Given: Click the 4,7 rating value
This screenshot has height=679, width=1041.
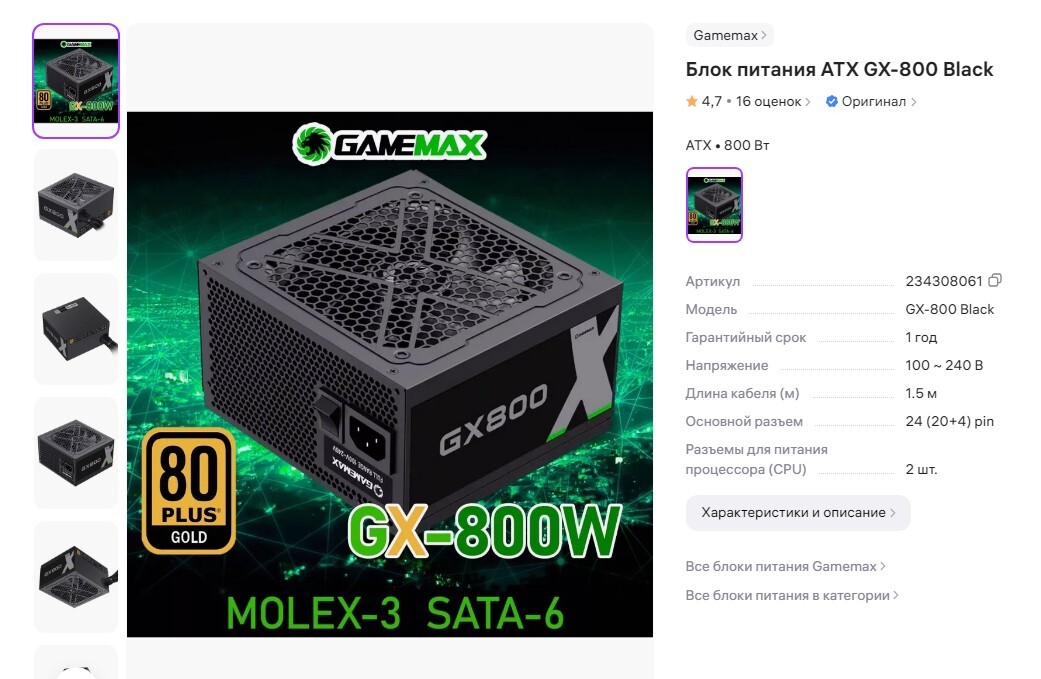Looking at the screenshot, I should [712, 102].
